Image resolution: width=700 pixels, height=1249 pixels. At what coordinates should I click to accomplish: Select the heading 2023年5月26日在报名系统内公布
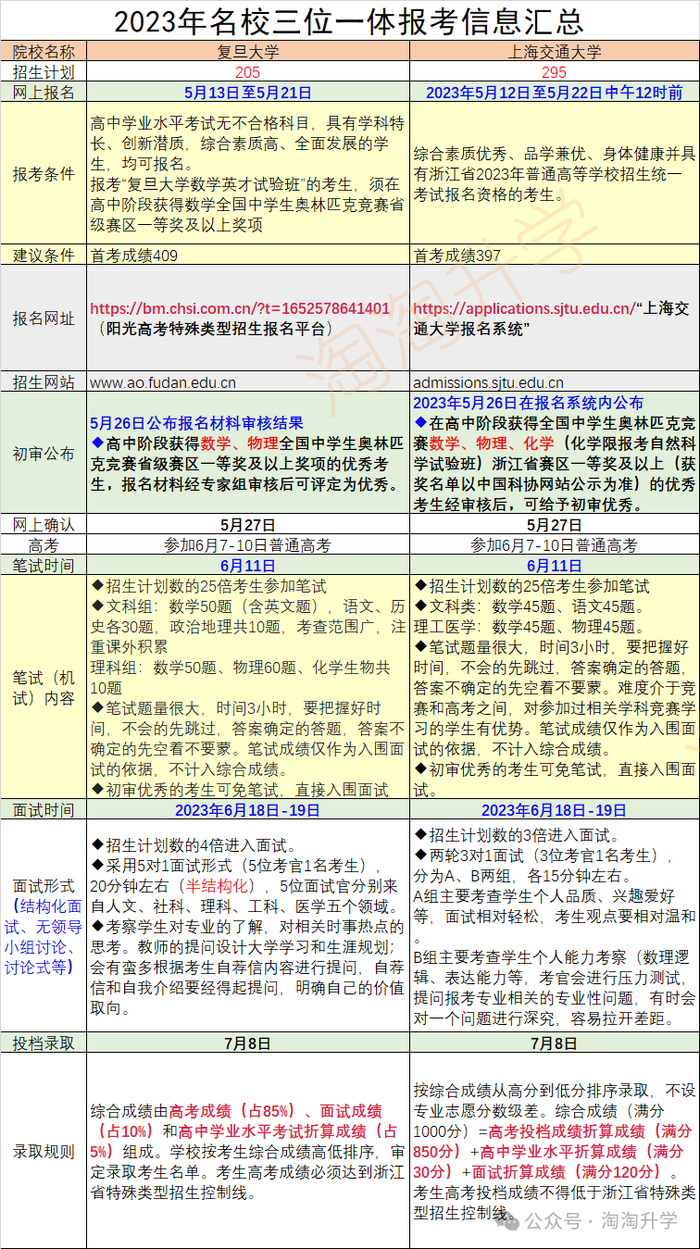point(528,402)
